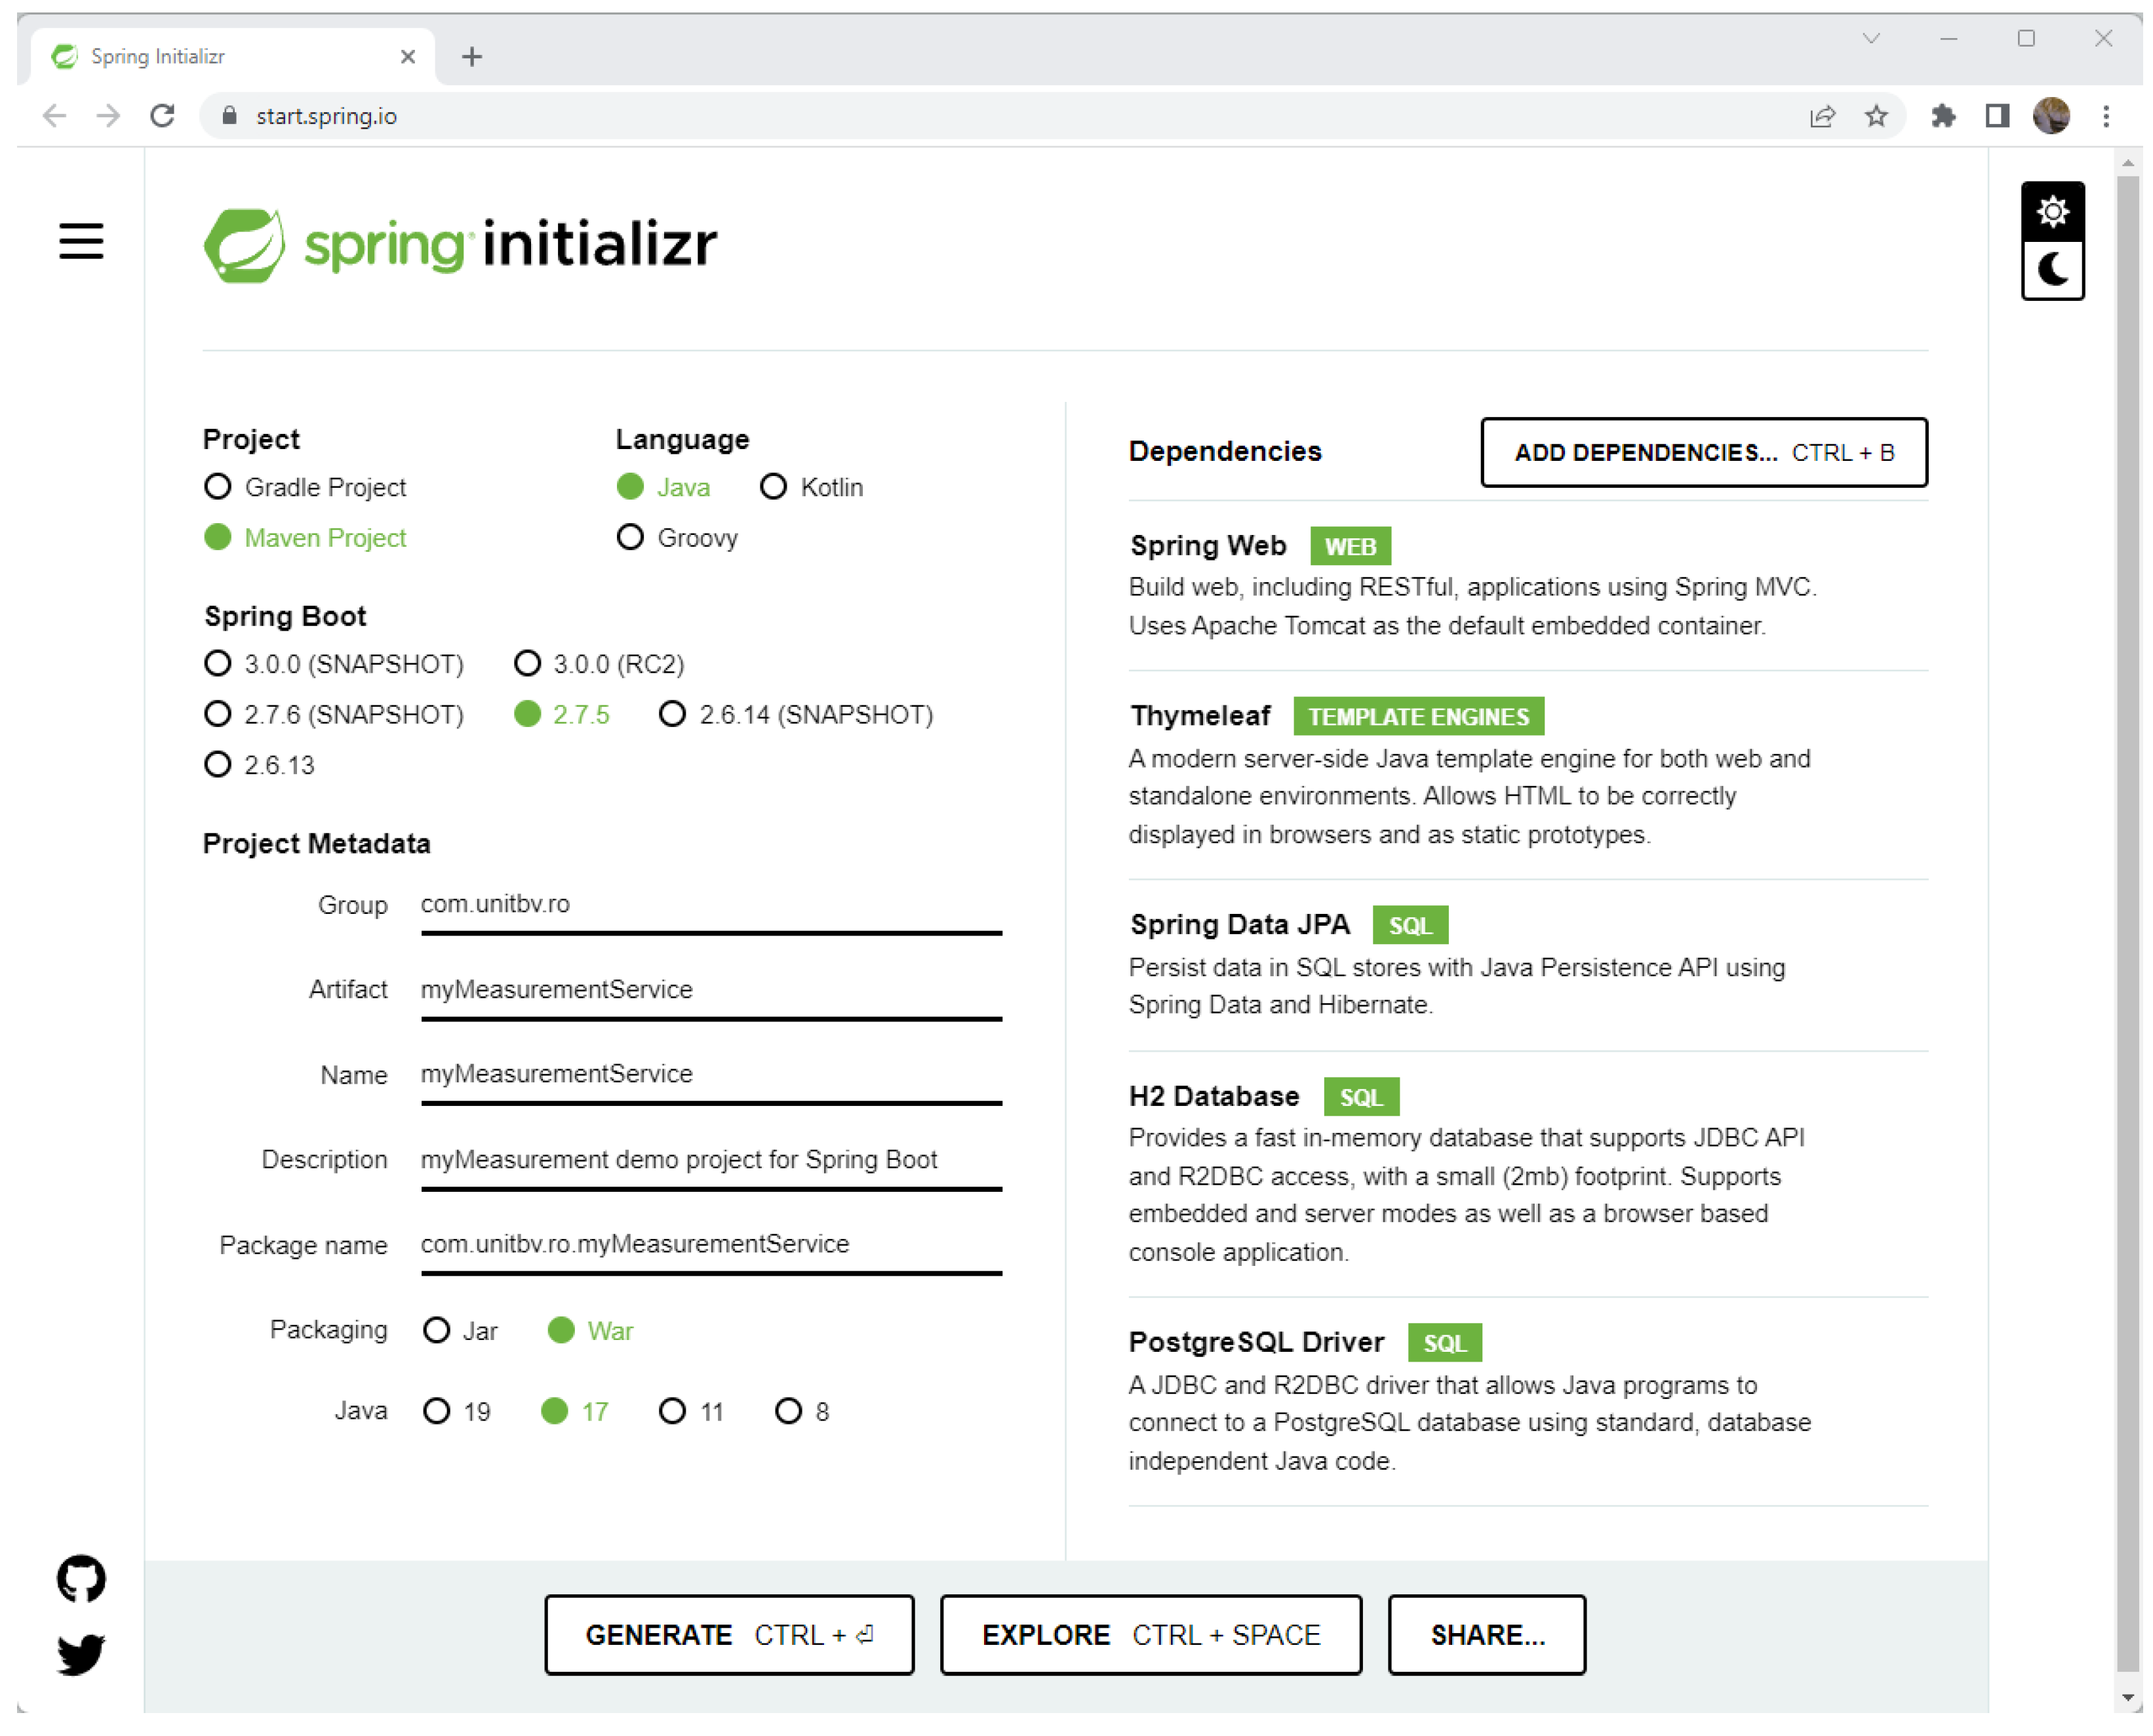
Task: Choose Kotlin as the language
Action: click(773, 487)
